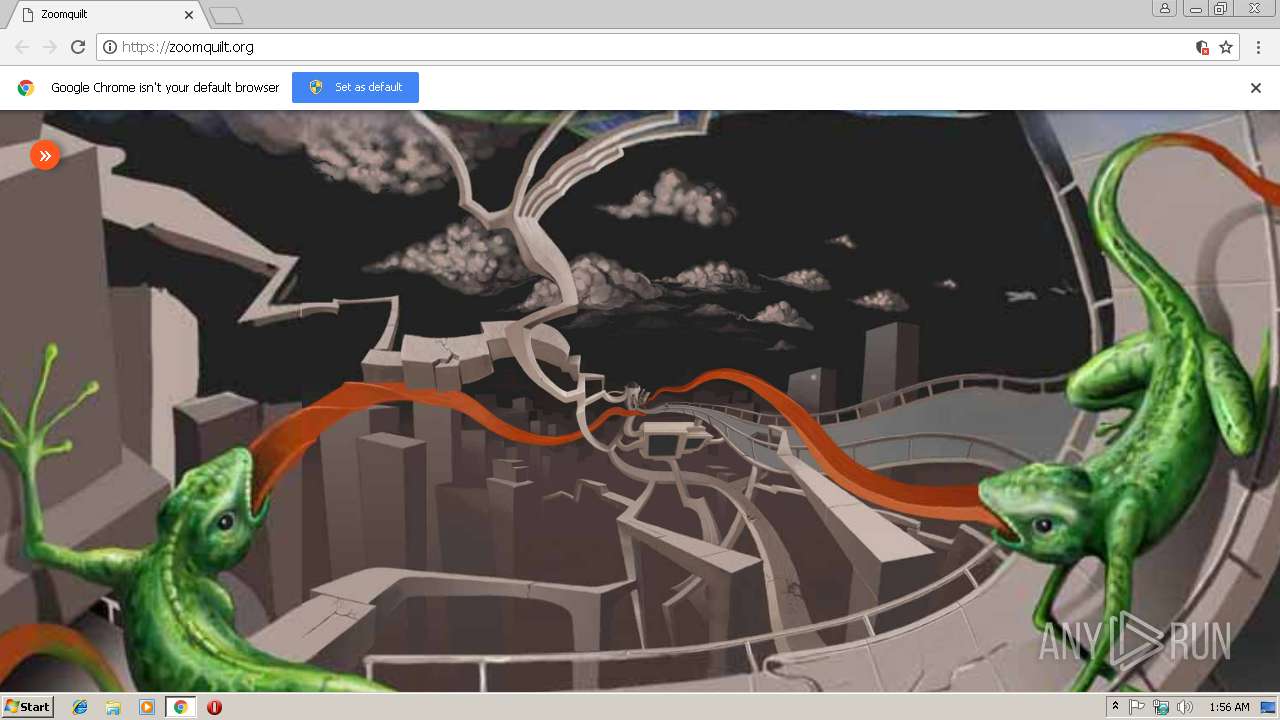View site information icon in address bar
This screenshot has width=1280, height=720.
pyautogui.click(x=110, y=47)
